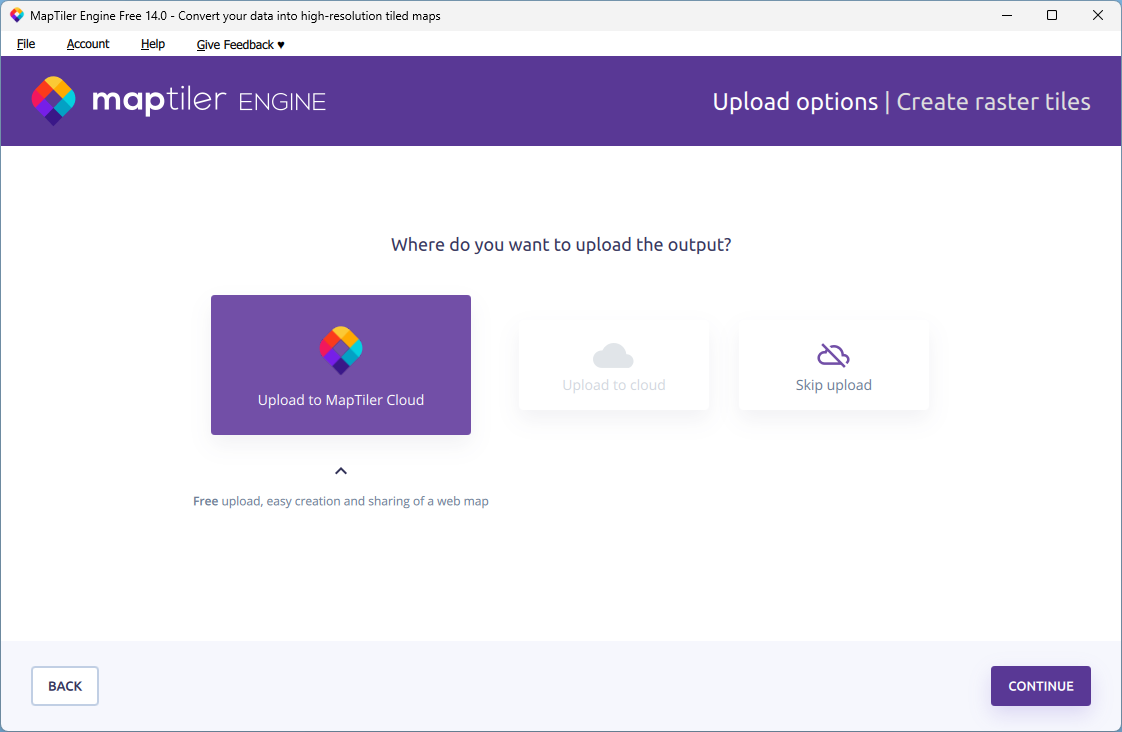
Task: Click the gray cloud icon
Action: pyautogui.click(x=613, y=356)
